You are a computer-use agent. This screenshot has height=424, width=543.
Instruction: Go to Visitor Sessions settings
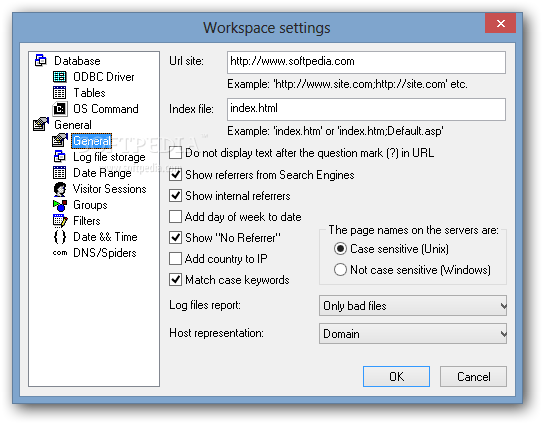[x=109, y=189]
